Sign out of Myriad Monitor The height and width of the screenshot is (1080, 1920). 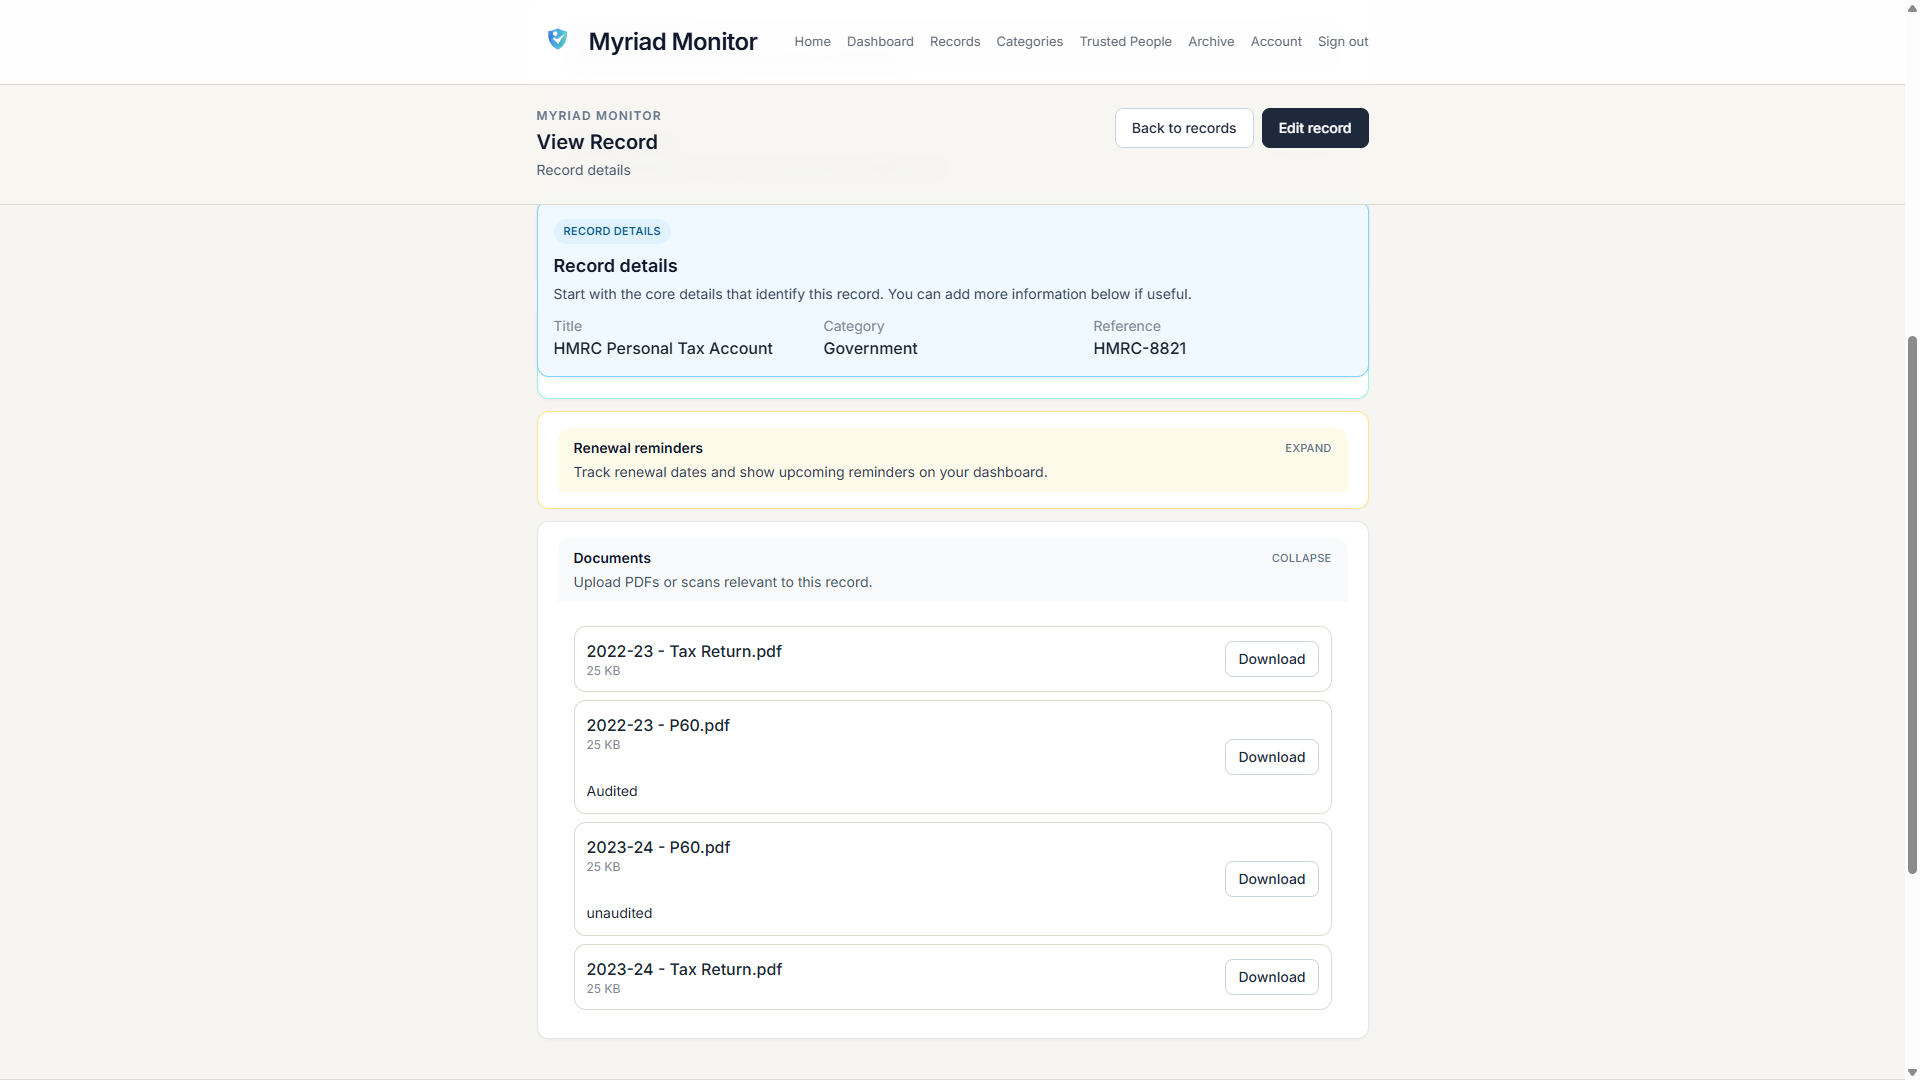point(1342,42)
